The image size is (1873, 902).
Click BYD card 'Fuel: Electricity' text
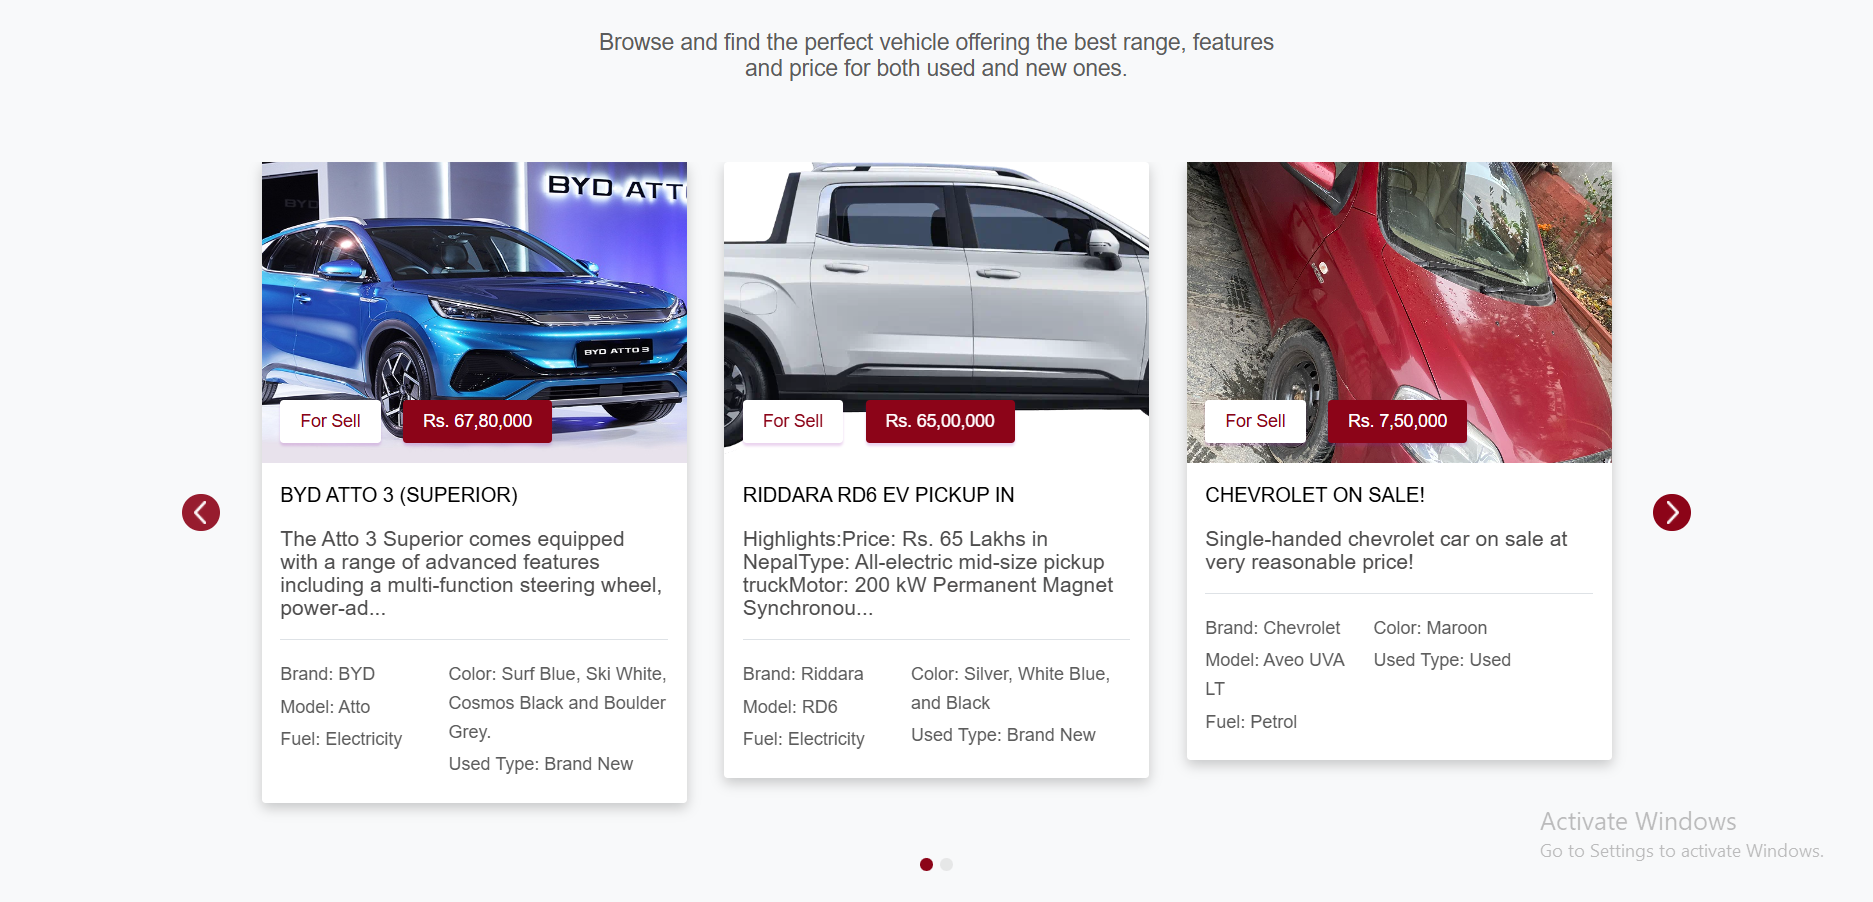pos(341,739)
